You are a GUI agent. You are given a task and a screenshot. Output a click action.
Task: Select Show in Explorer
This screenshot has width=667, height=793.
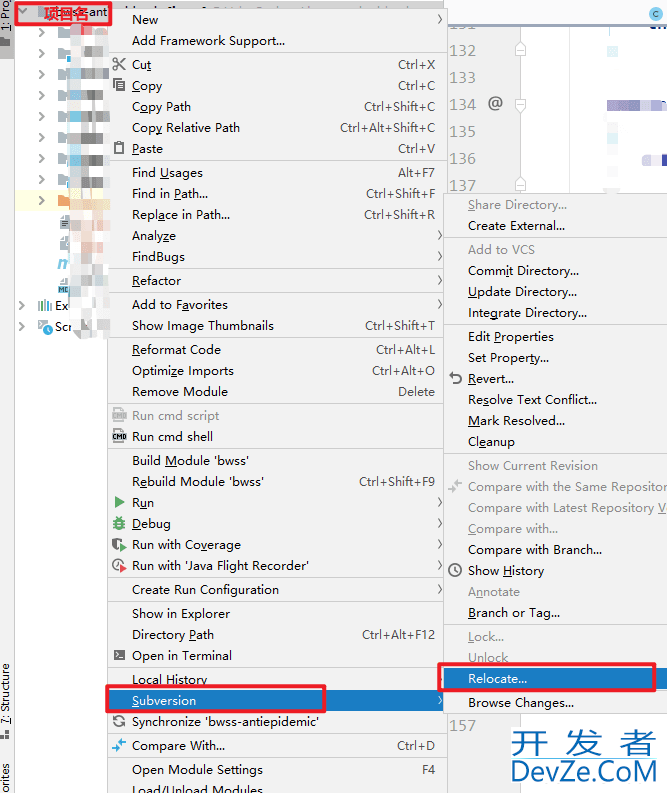277,613
